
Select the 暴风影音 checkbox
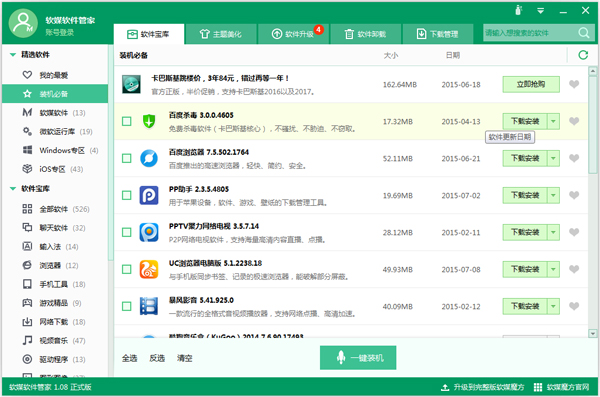[x=127, y=306]
